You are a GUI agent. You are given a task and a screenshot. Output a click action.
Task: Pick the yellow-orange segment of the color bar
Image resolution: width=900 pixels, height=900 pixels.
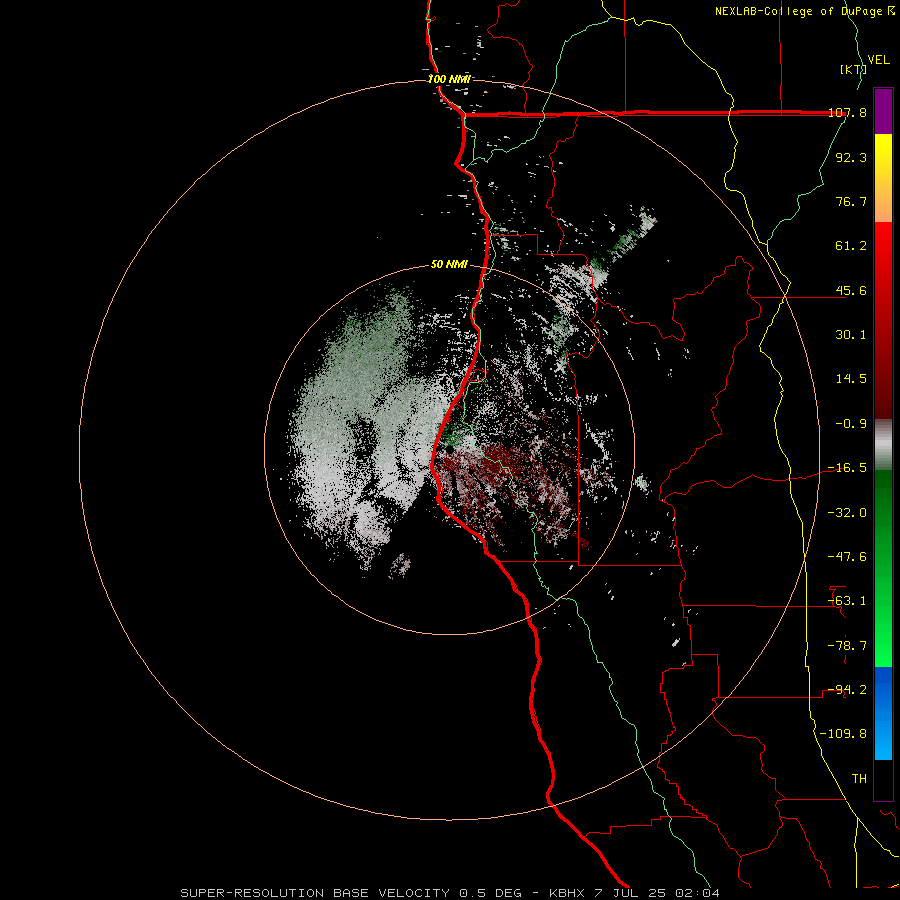[883, 178]
